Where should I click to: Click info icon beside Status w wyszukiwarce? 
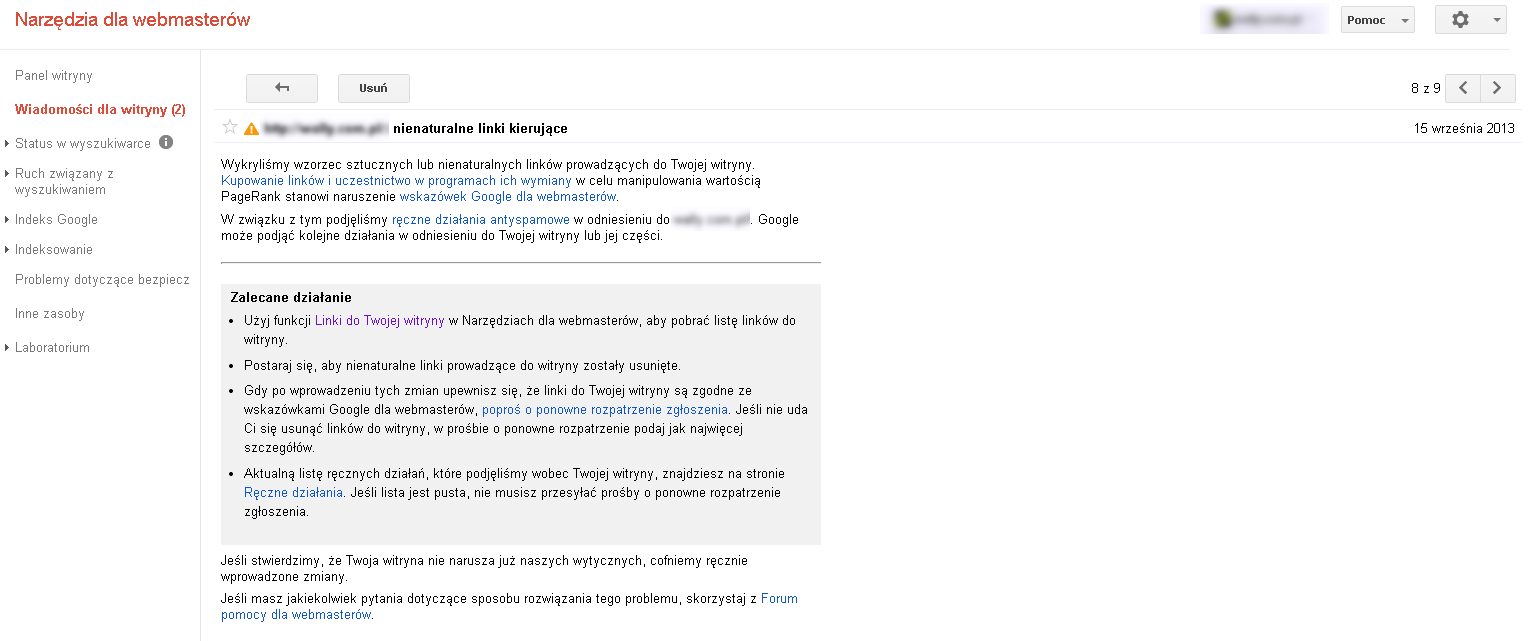[x=166, y=142]
